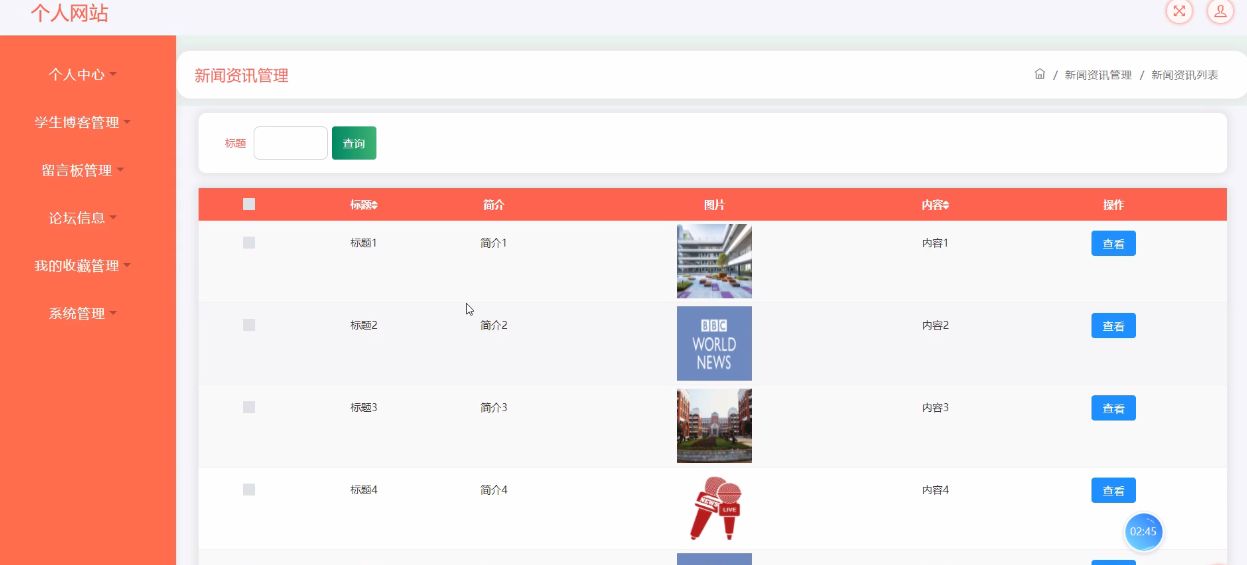Expand the 个人中心 sidebar menu
The image size is (1247, 565).
point(83,75)
